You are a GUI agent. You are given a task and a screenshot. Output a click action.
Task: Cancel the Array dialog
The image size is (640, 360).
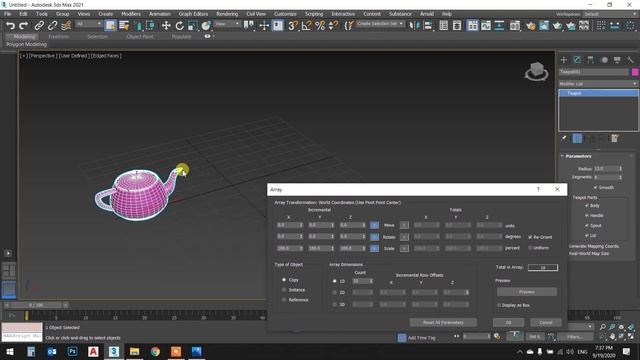point(546,322)
